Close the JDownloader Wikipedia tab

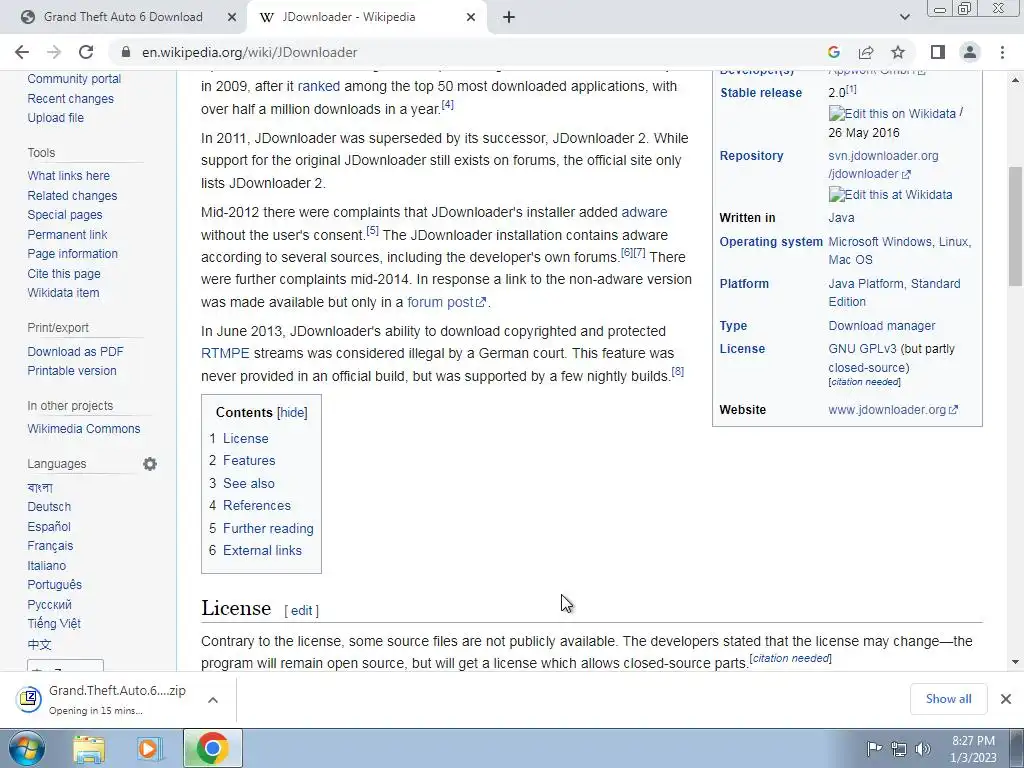(x=471, y=17)
